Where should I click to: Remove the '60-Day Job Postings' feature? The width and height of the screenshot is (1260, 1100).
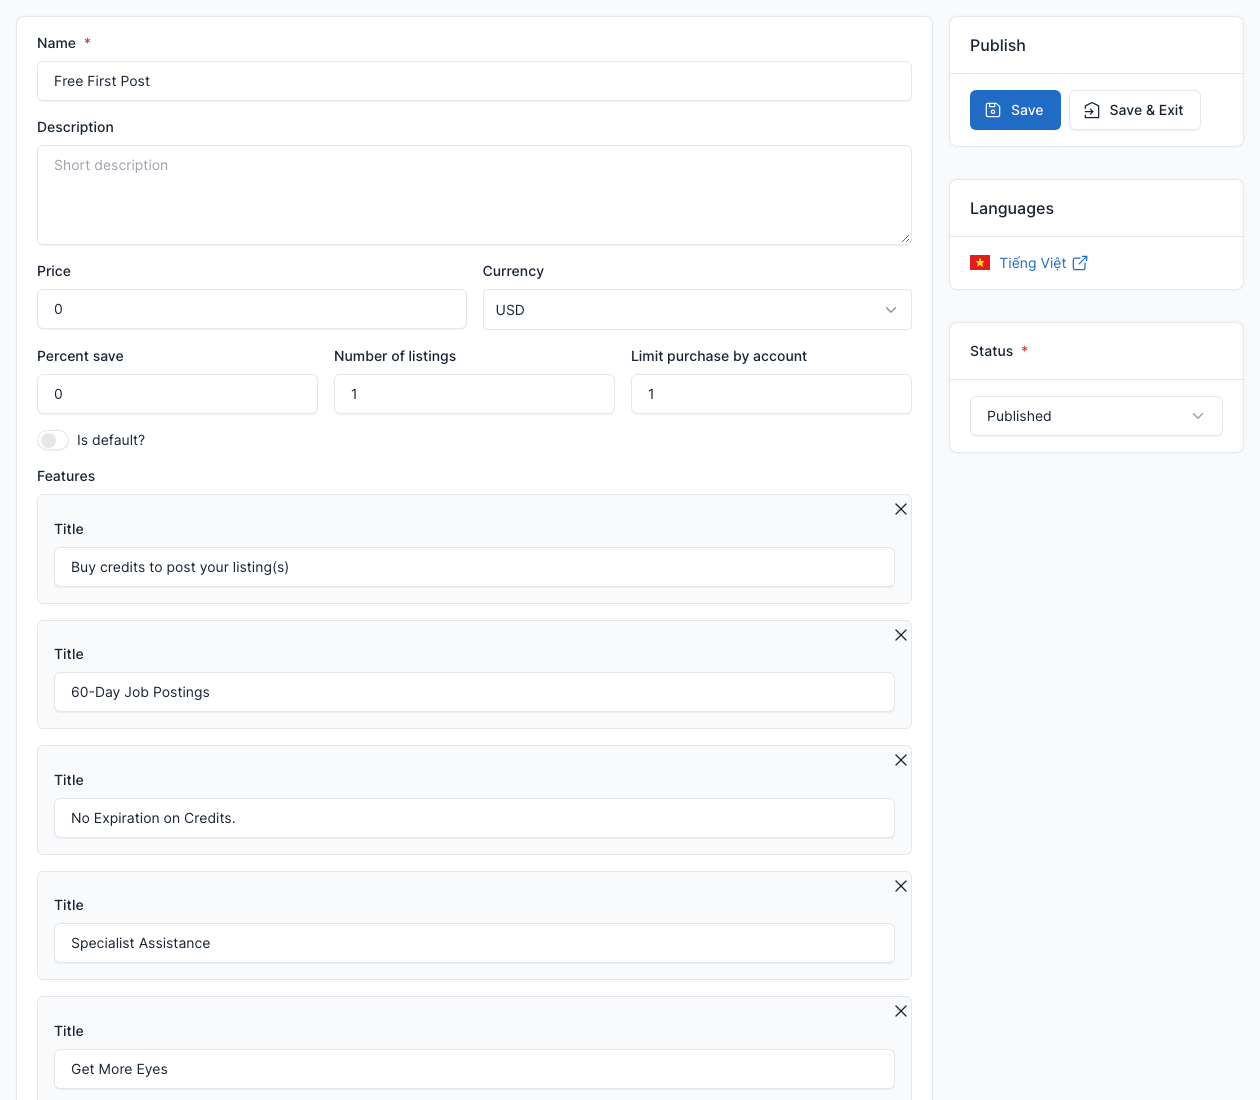901,635
